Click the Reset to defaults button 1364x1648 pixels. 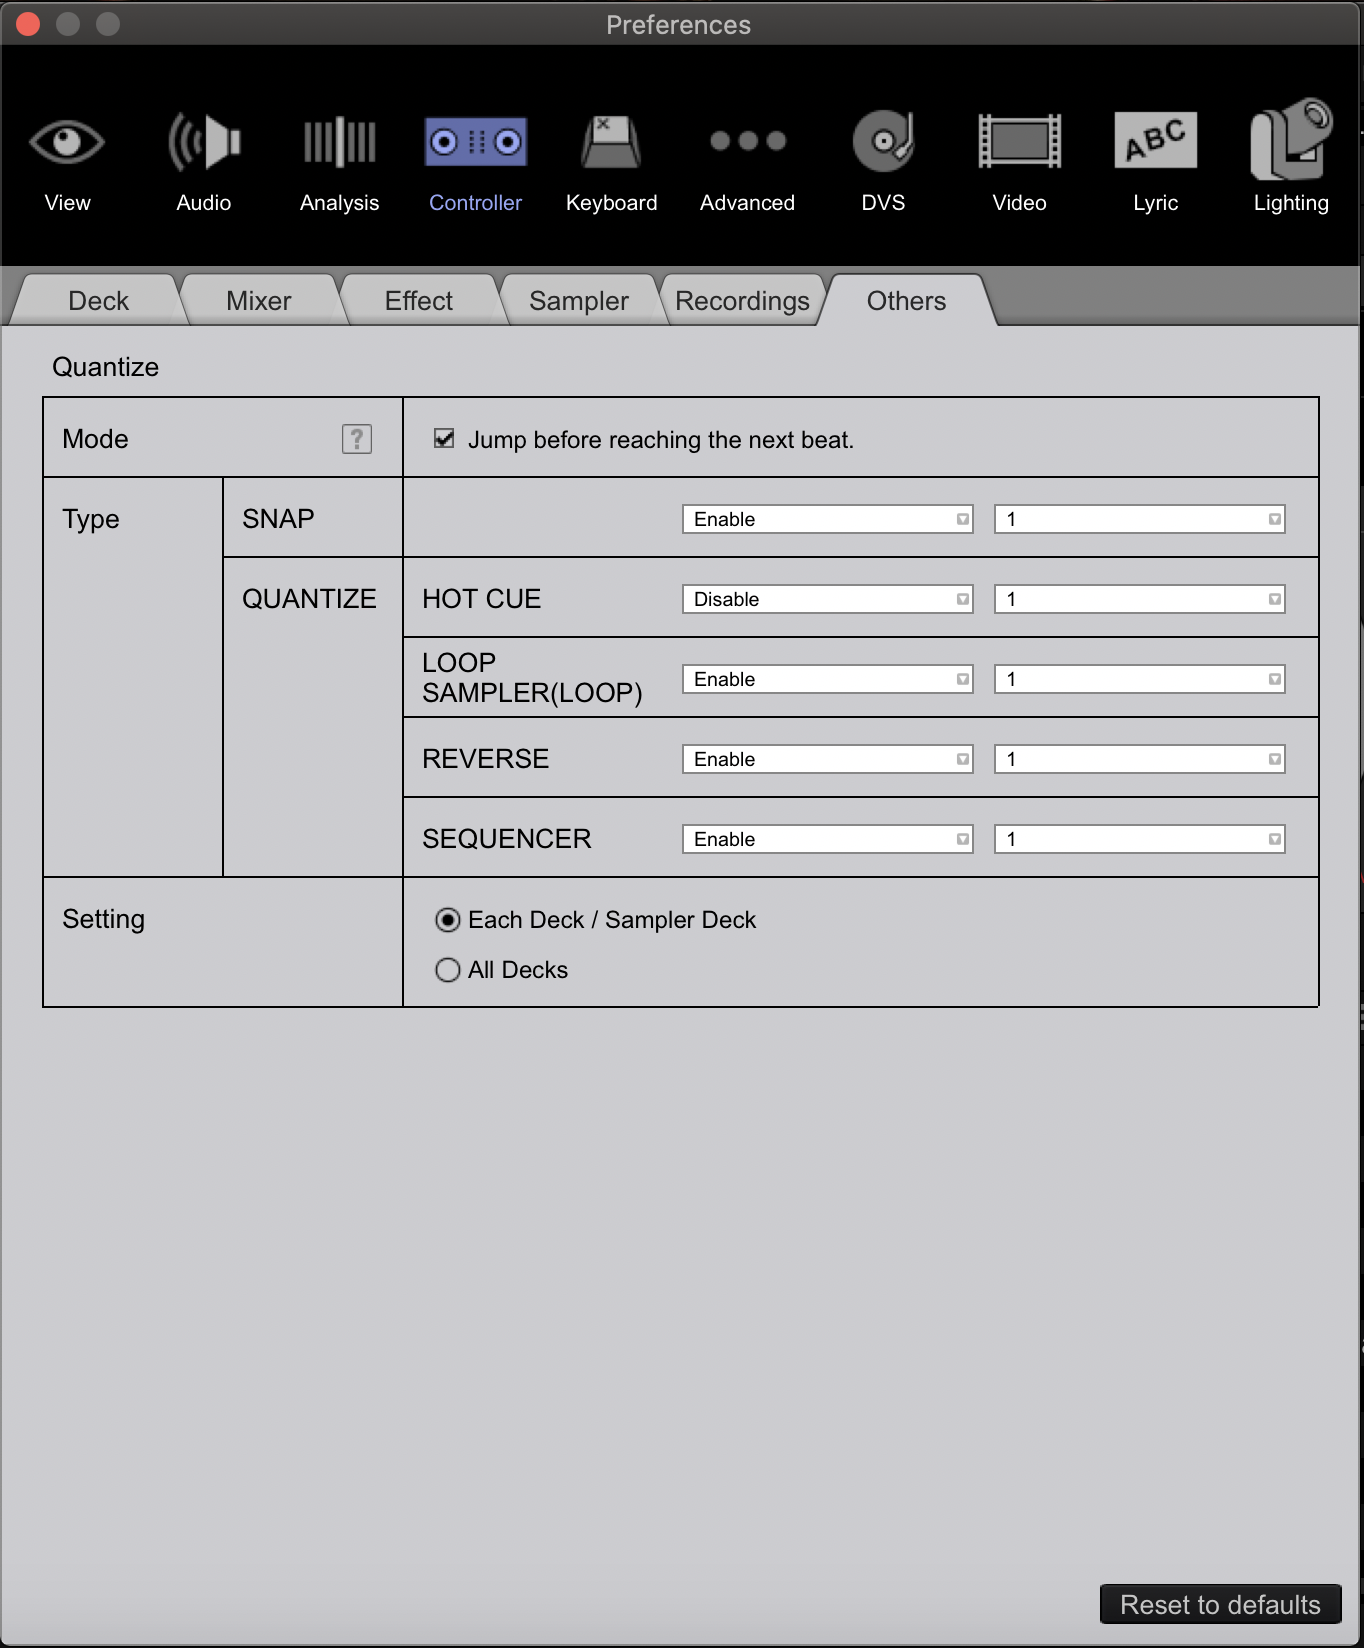pos(1220,1605)
